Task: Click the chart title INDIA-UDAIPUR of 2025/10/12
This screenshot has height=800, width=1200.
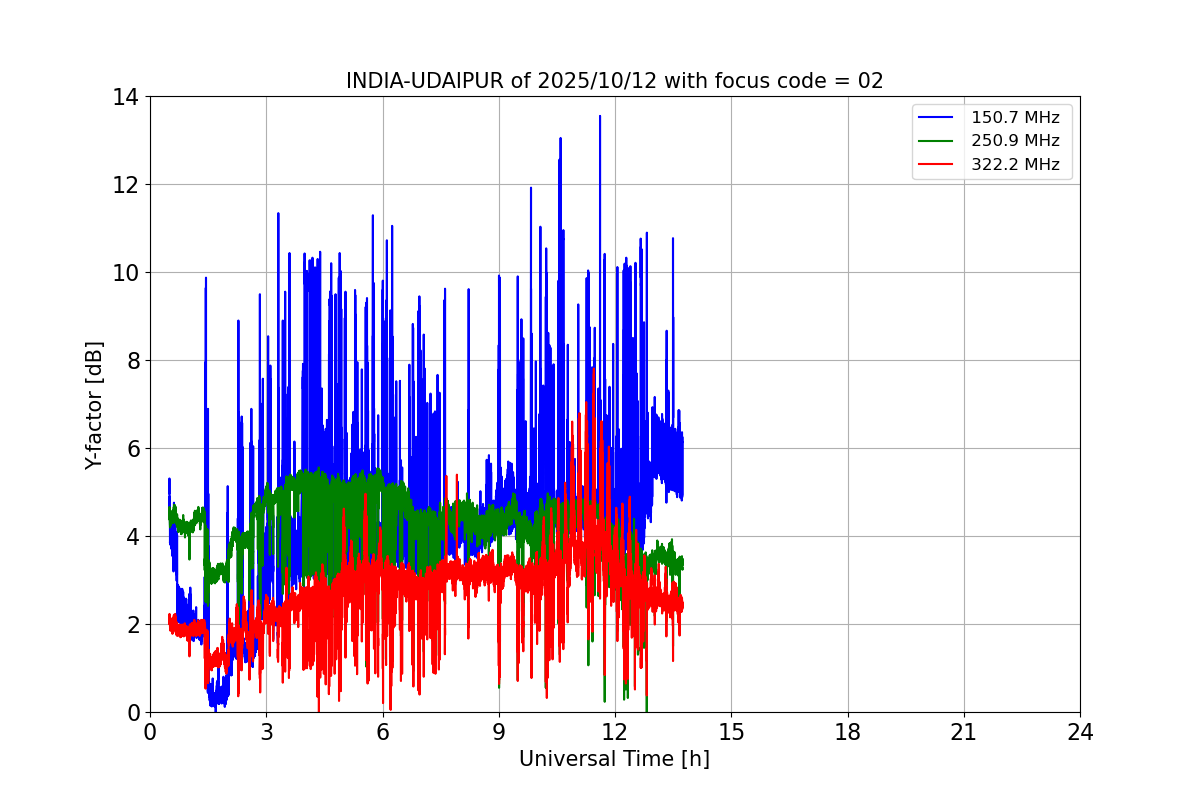Action: coord(615,81)
